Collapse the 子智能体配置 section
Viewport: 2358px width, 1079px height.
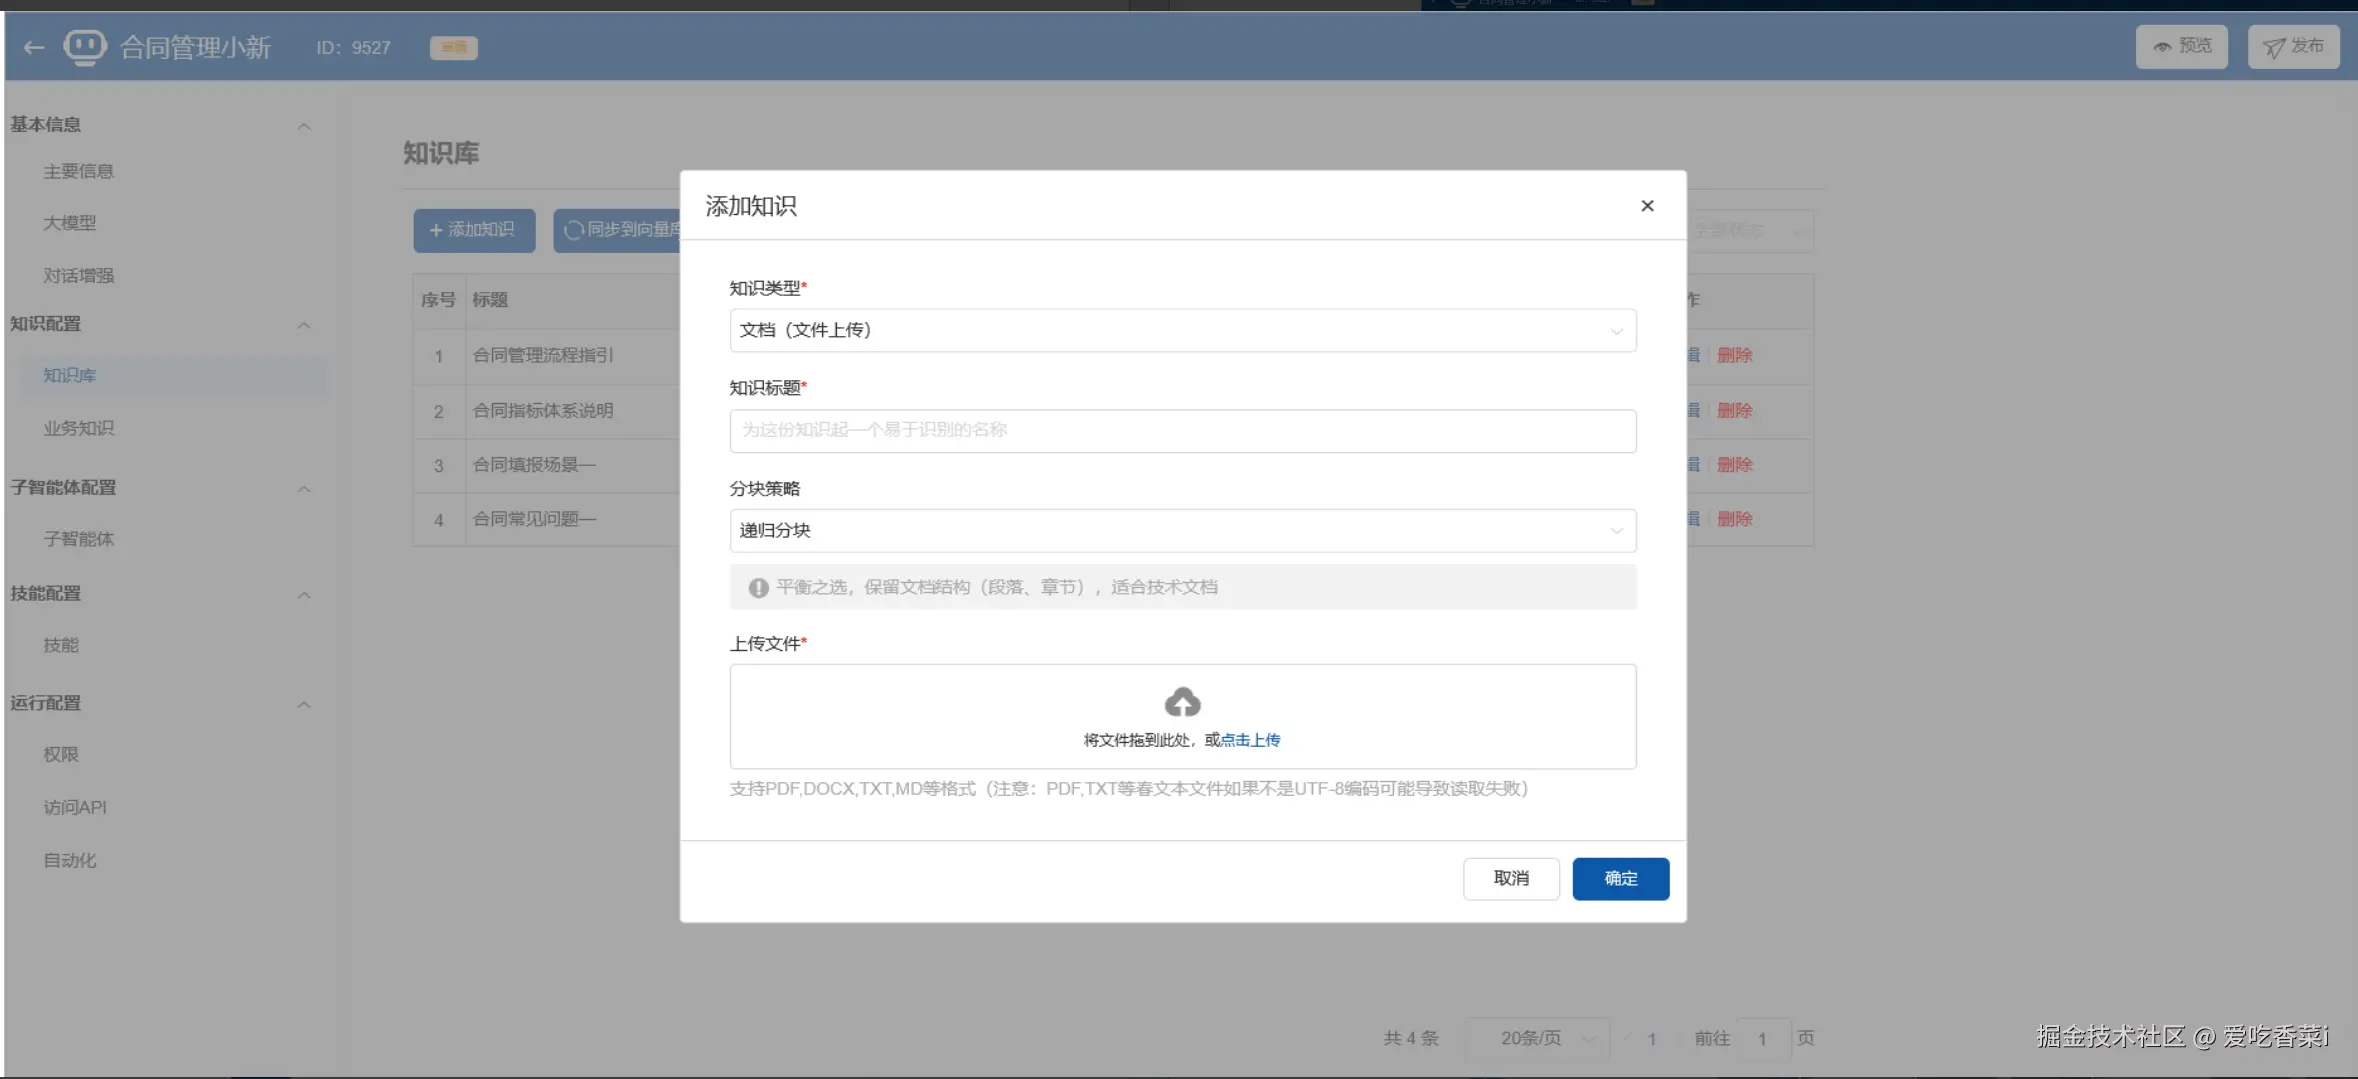[x=304, y=489]
